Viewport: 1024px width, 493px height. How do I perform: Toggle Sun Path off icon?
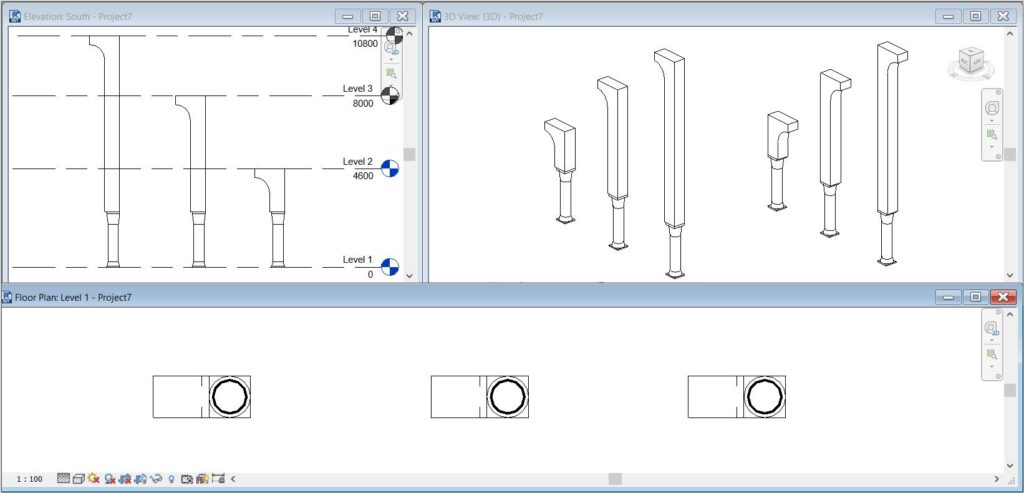93,478
